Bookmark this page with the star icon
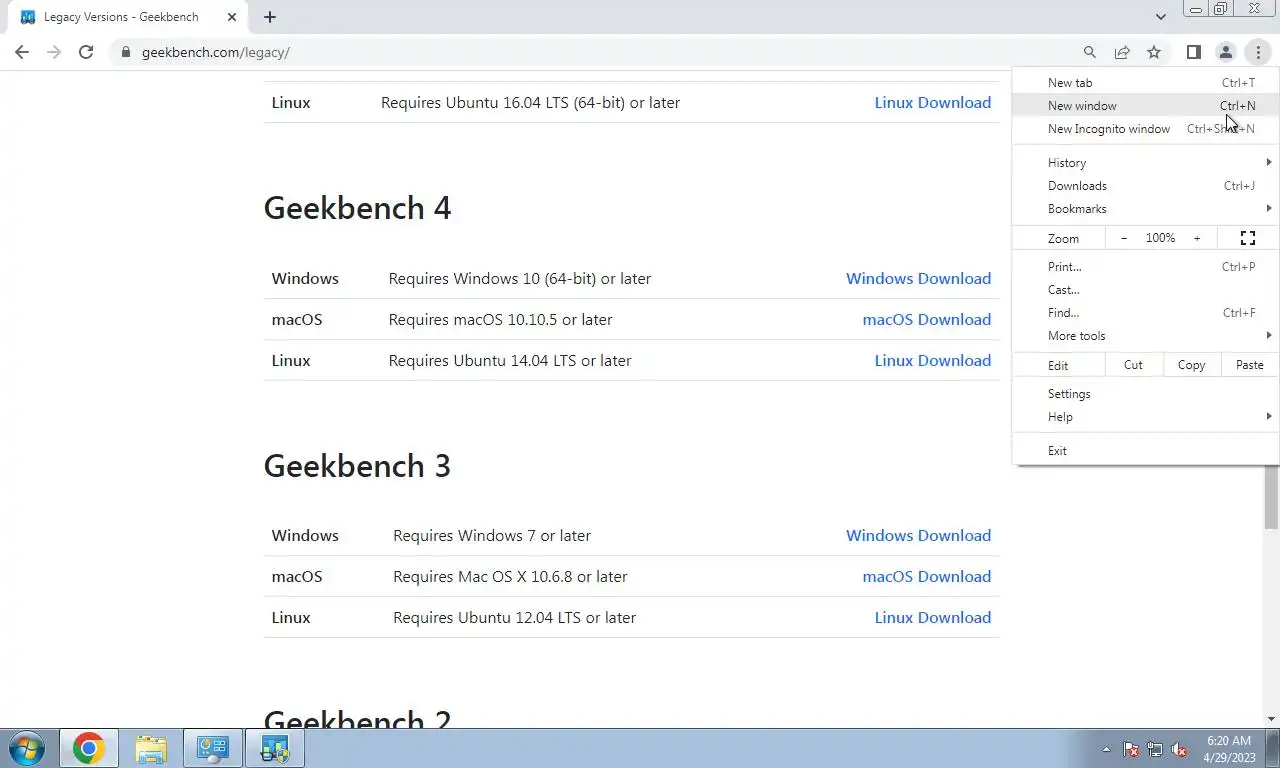The width and height of the screenshot is (1280, 768). pyautogui.click(x=1154, y=52)
